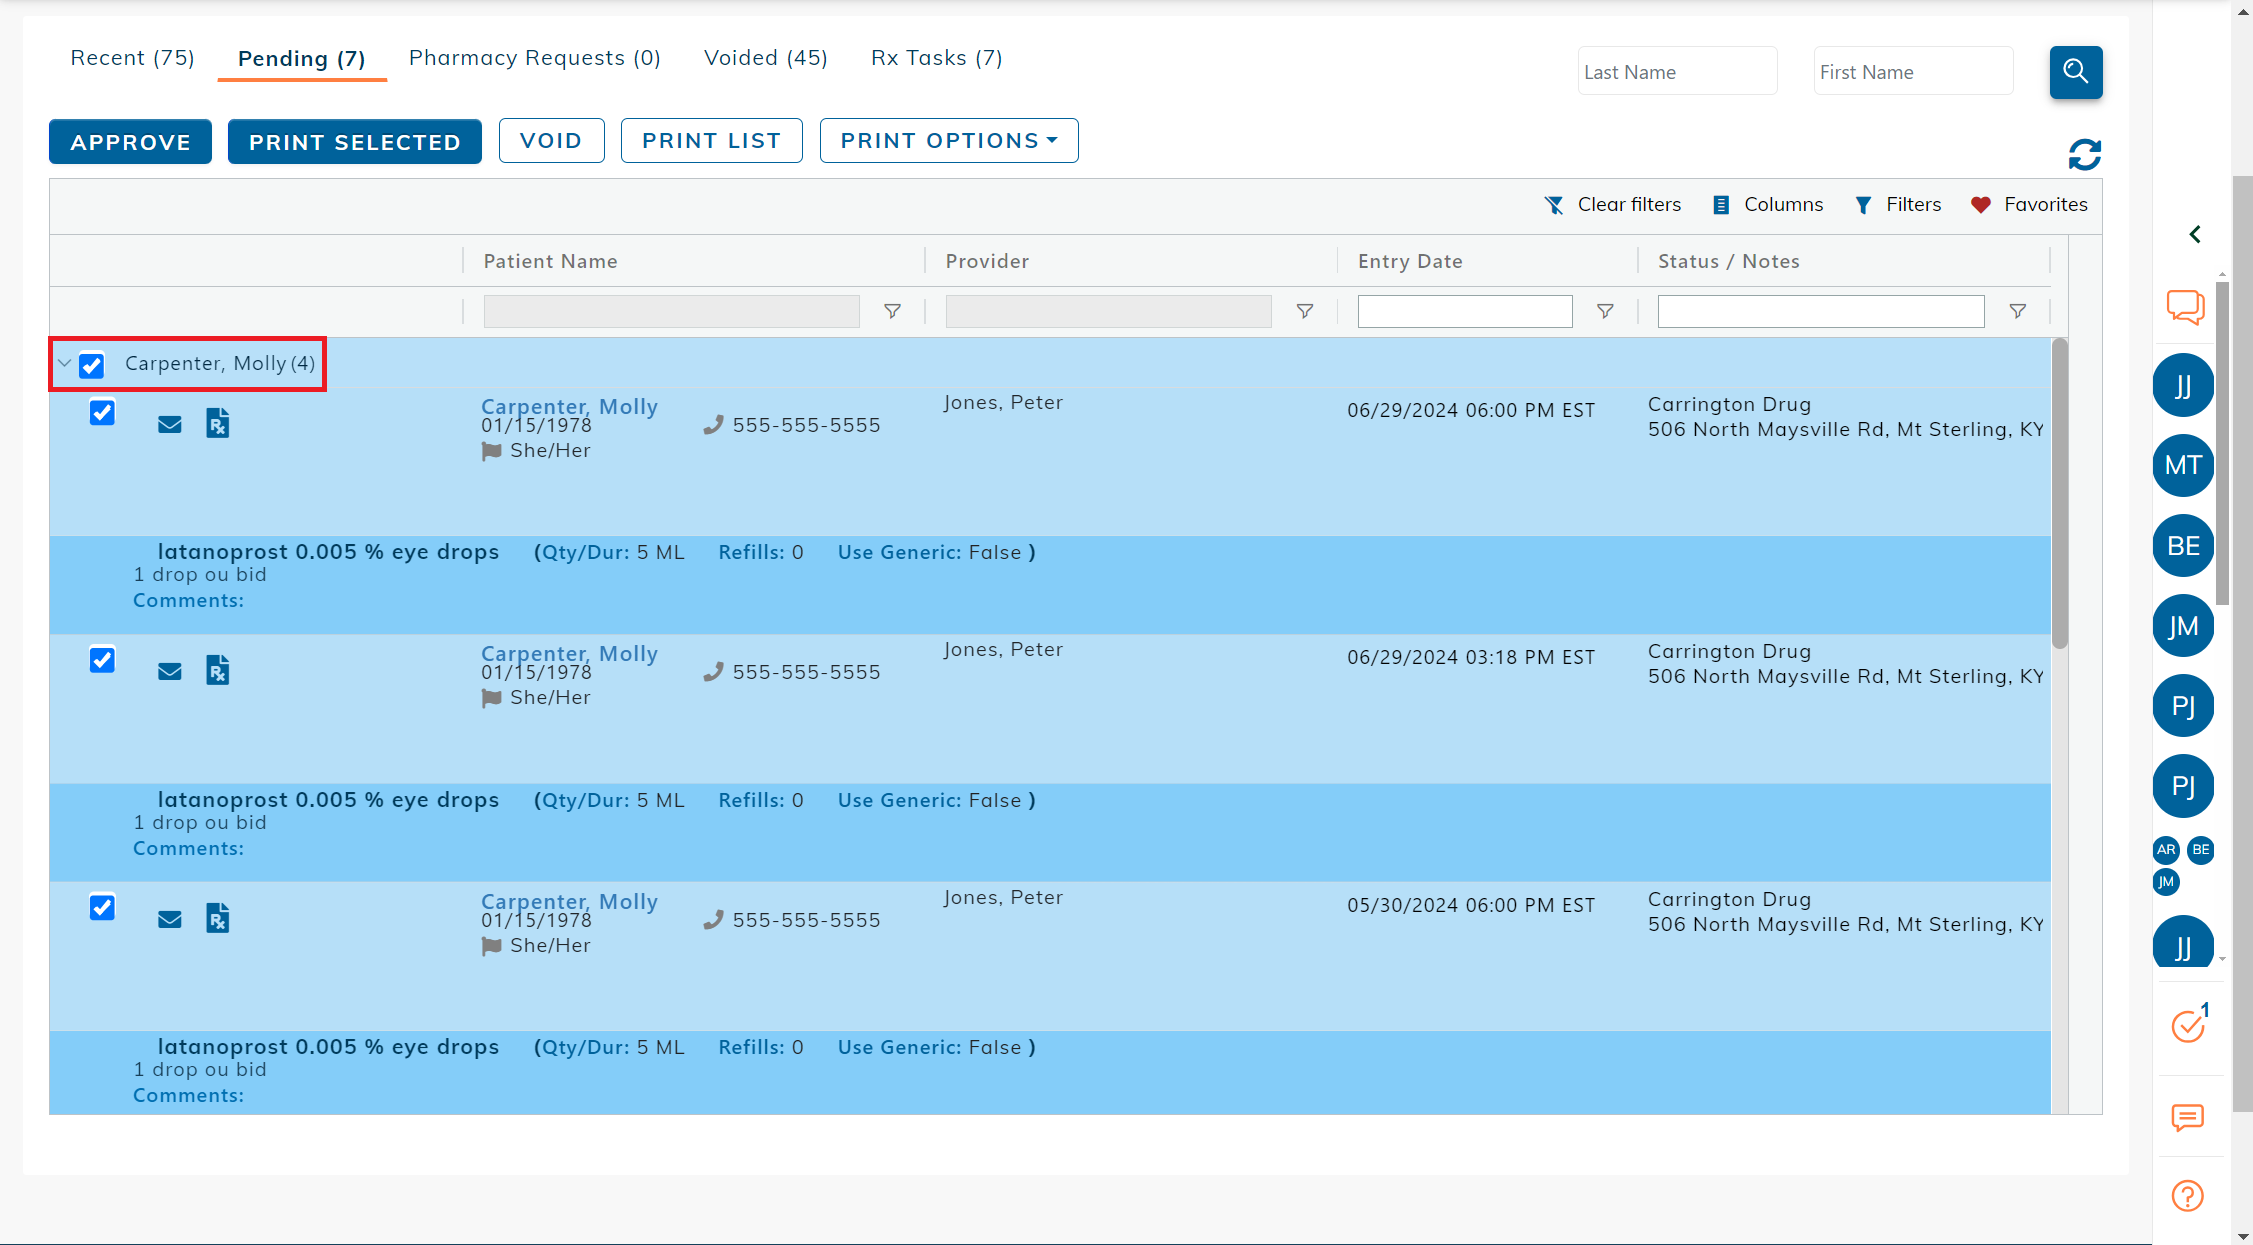Viewport: 2253px width, 1245px height.
Task: Open Status / Notes column filter funnel
Action: (x=2018, y=312)
